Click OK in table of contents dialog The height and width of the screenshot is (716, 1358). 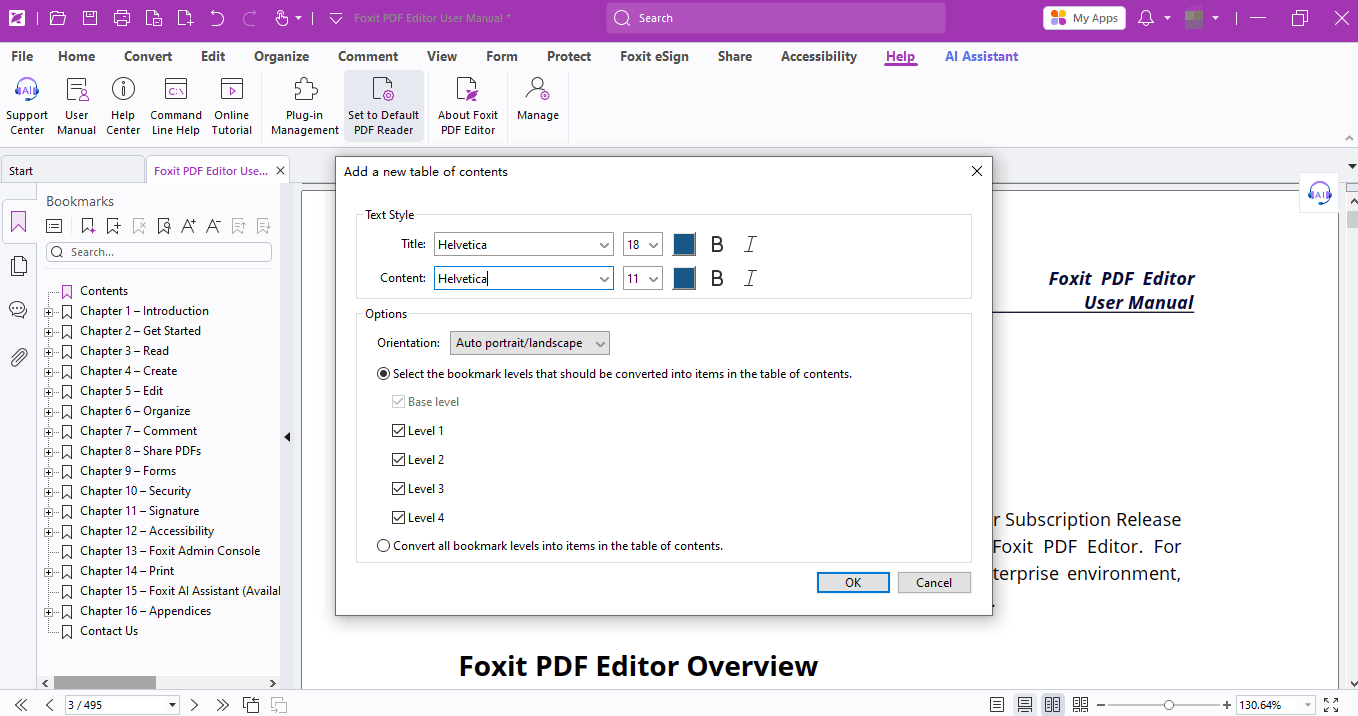(853, 583)
